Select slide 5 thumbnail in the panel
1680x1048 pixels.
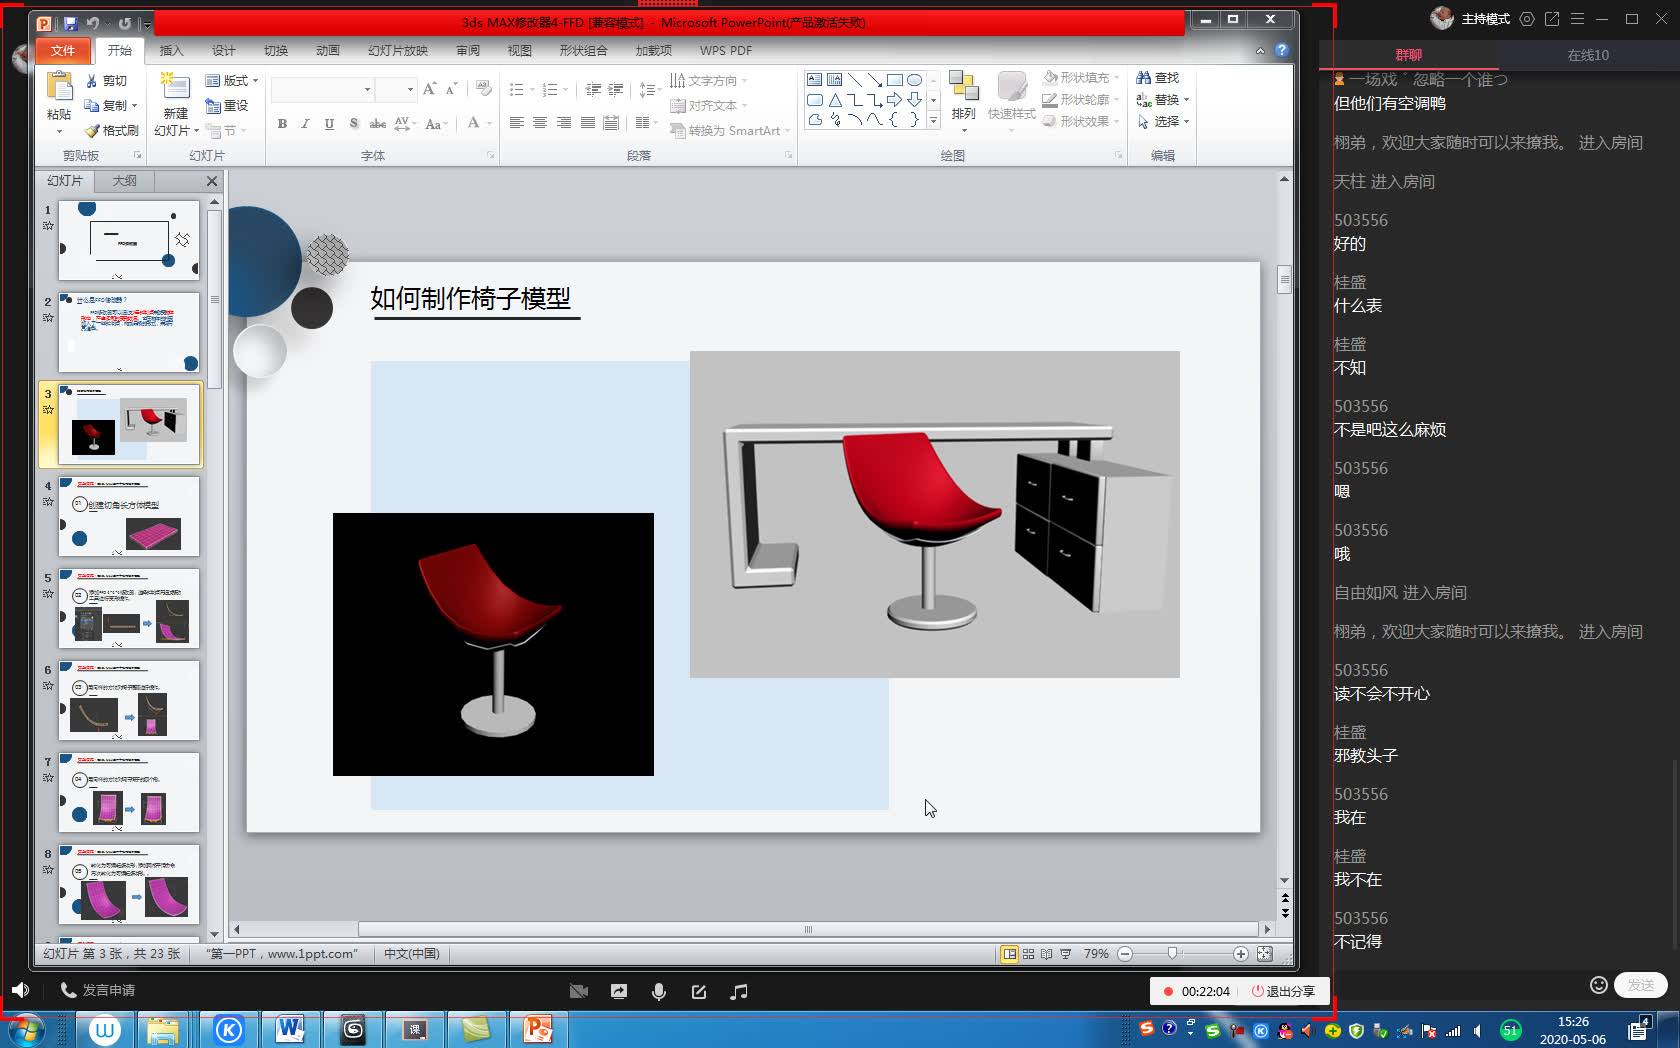(x=128, y=608)
